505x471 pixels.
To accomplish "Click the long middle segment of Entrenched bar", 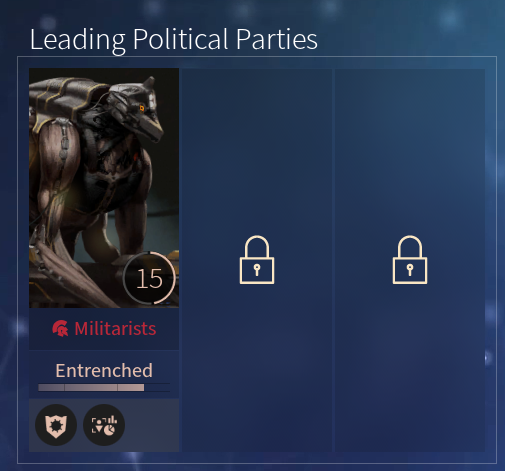I will point(91,387).
